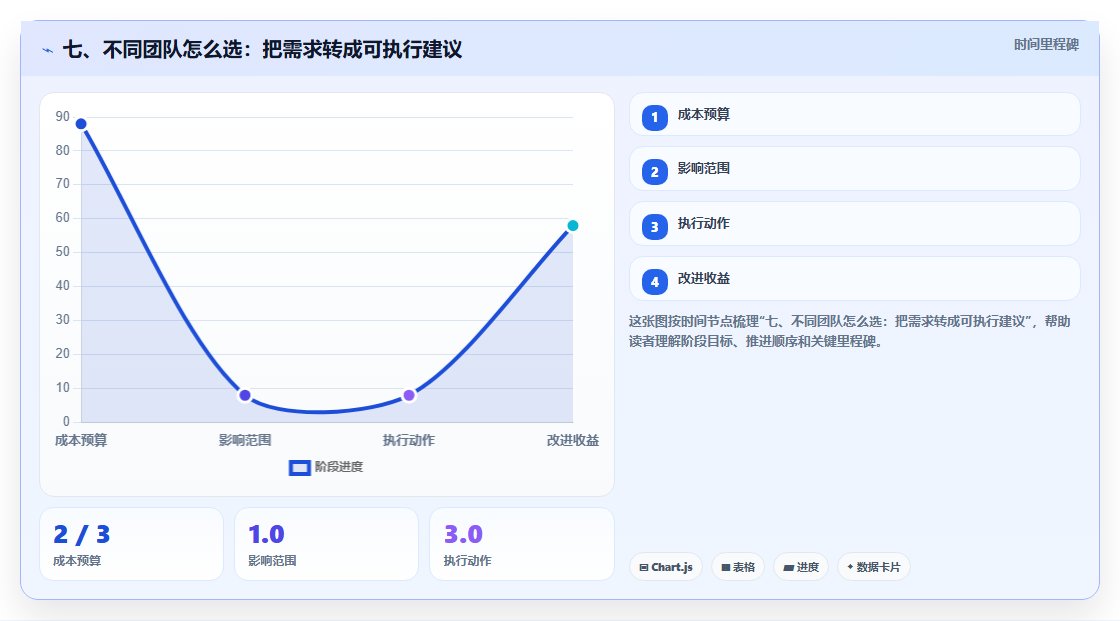Viewport: 1120px width, 621px height.
Task: Click the x-axis label 执行动作
Action: (409, 440)
